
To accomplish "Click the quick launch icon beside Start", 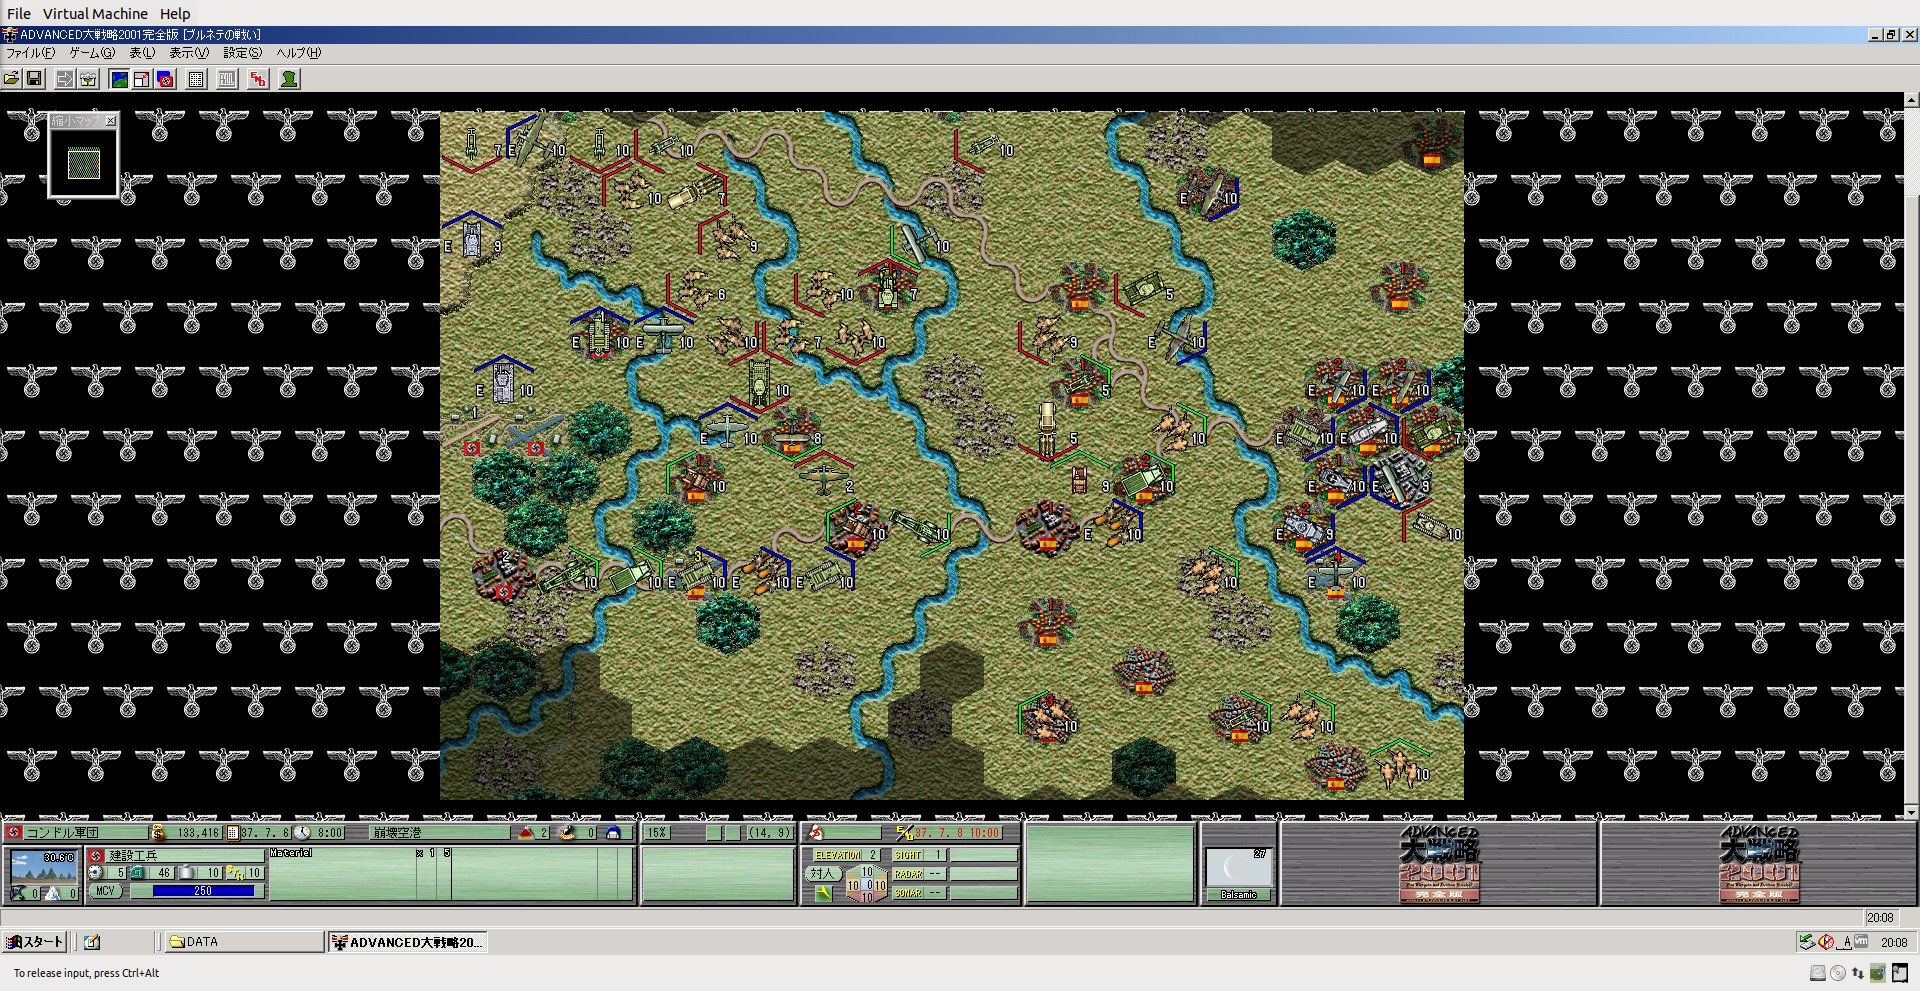I will 92,942.
